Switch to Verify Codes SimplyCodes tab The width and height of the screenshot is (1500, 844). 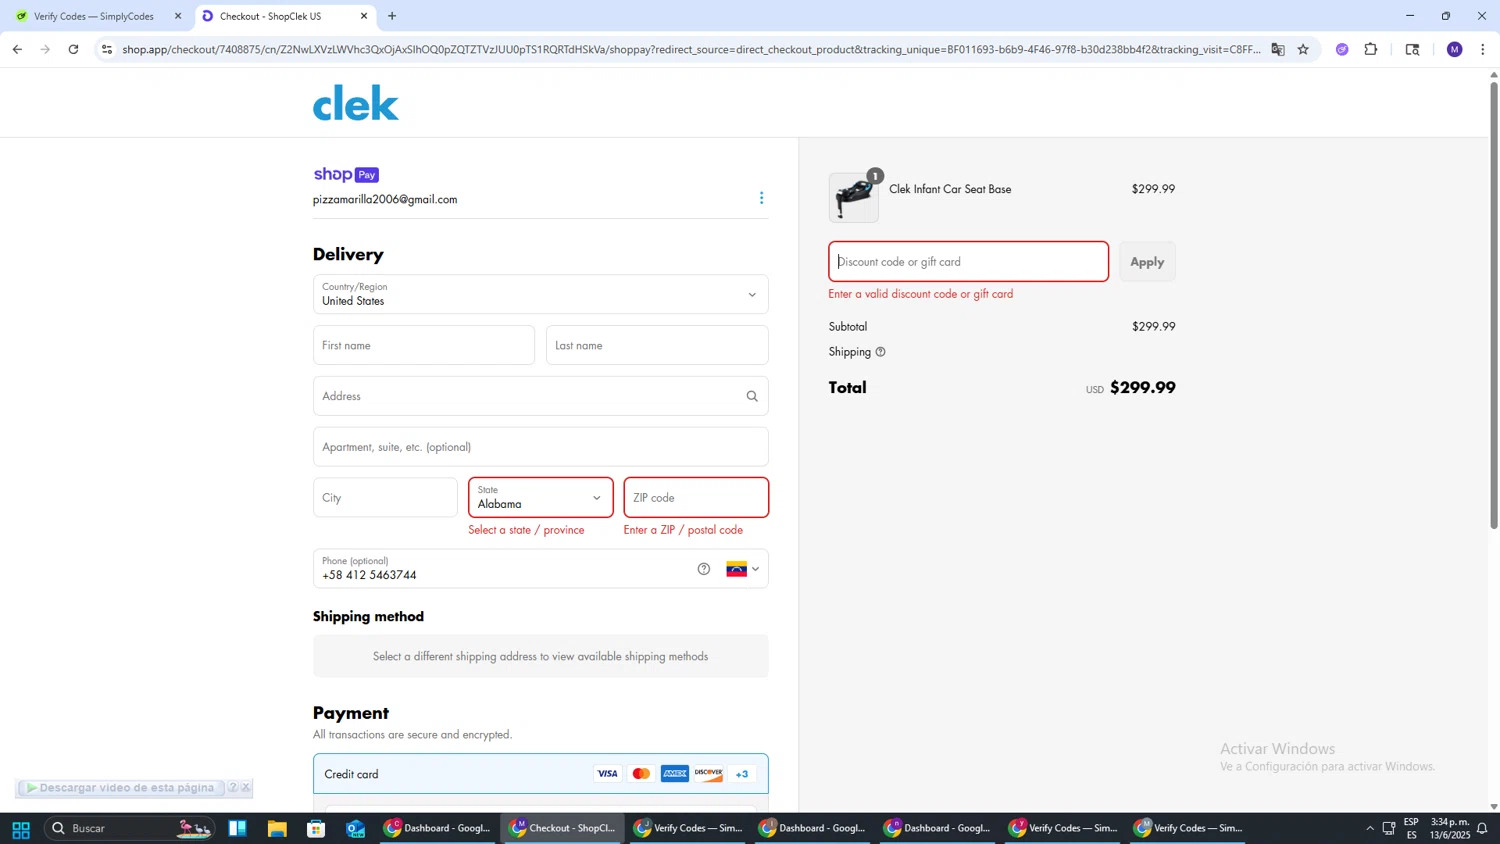tap(96, 16)
